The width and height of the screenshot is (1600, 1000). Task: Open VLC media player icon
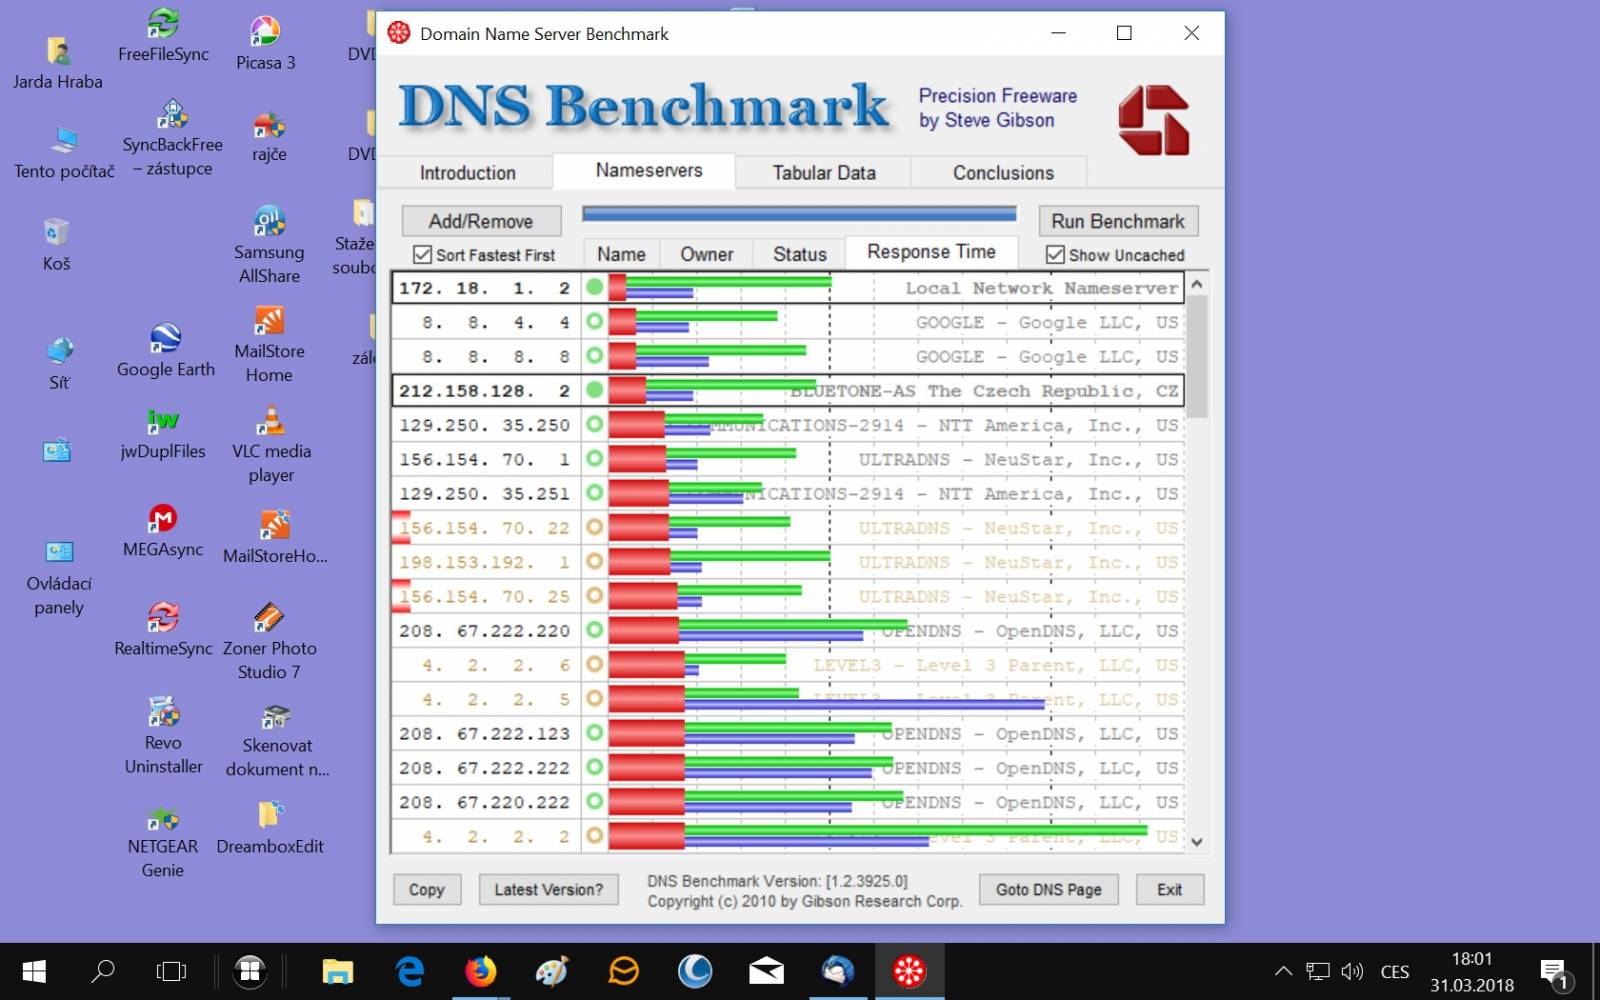pyautogui.click(x=271, y=446)
